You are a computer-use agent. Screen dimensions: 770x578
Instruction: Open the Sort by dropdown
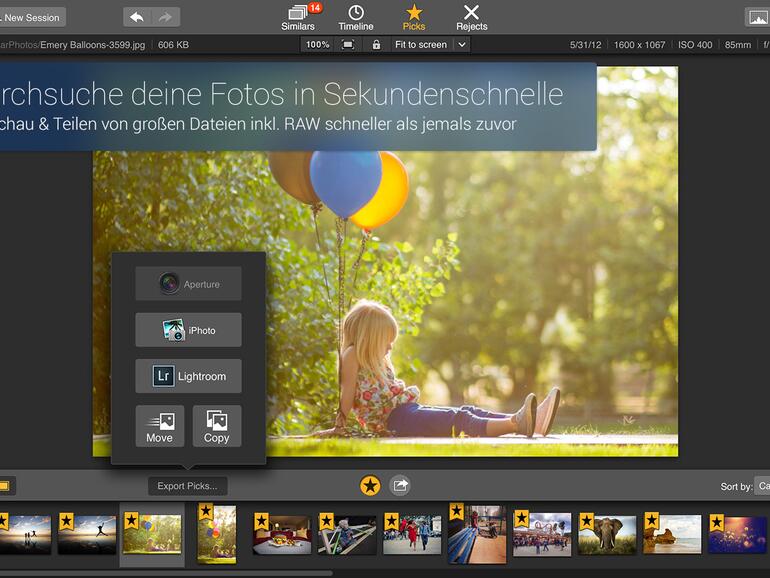tap(762, 486)
